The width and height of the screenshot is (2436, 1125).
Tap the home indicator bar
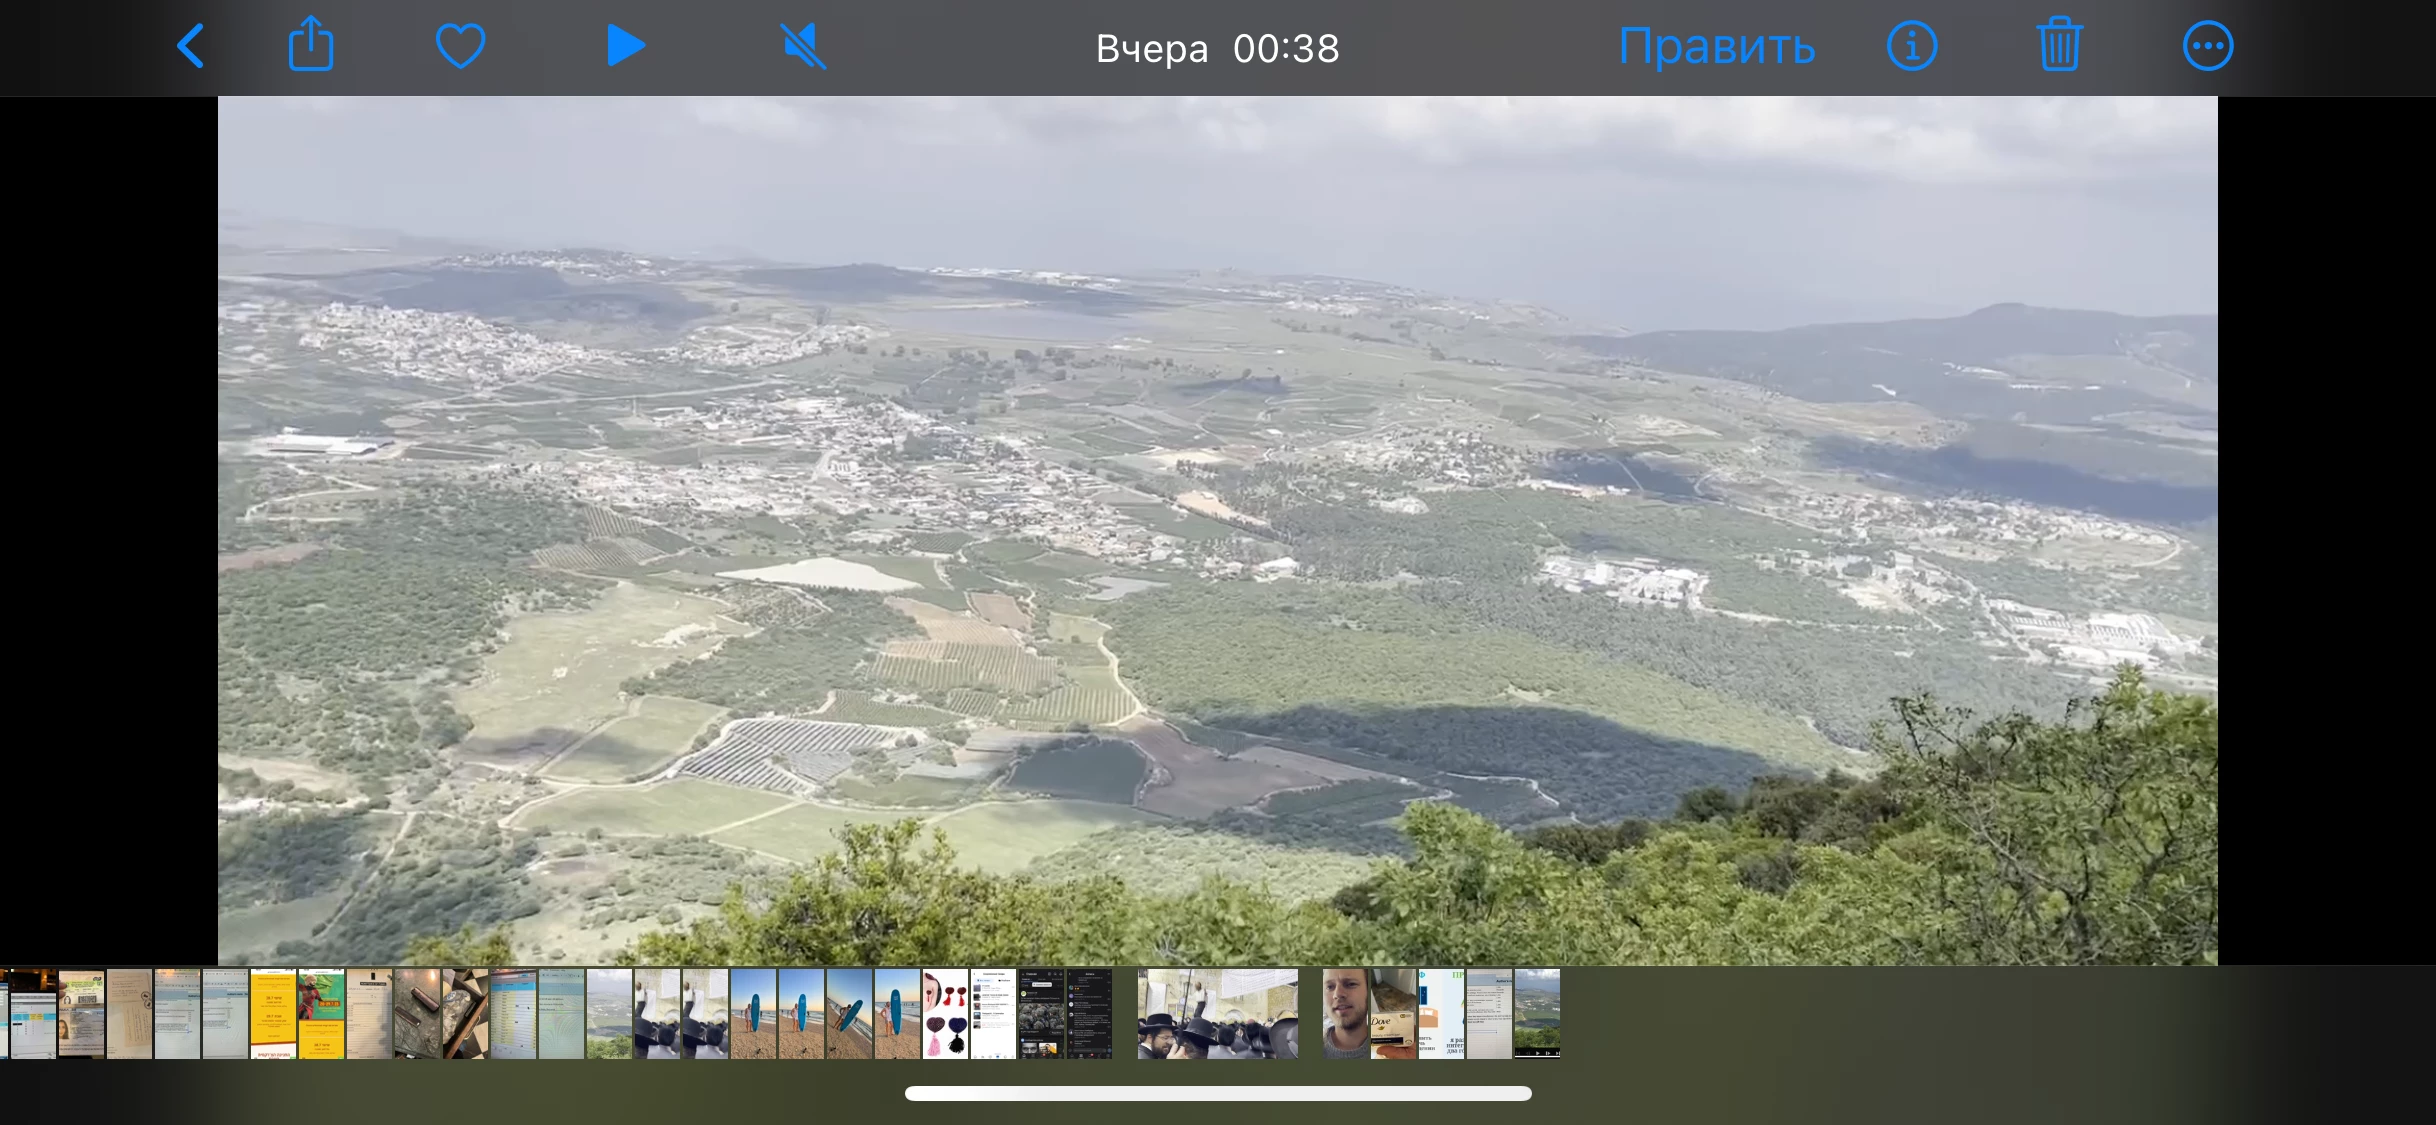click(1217, 1093)
